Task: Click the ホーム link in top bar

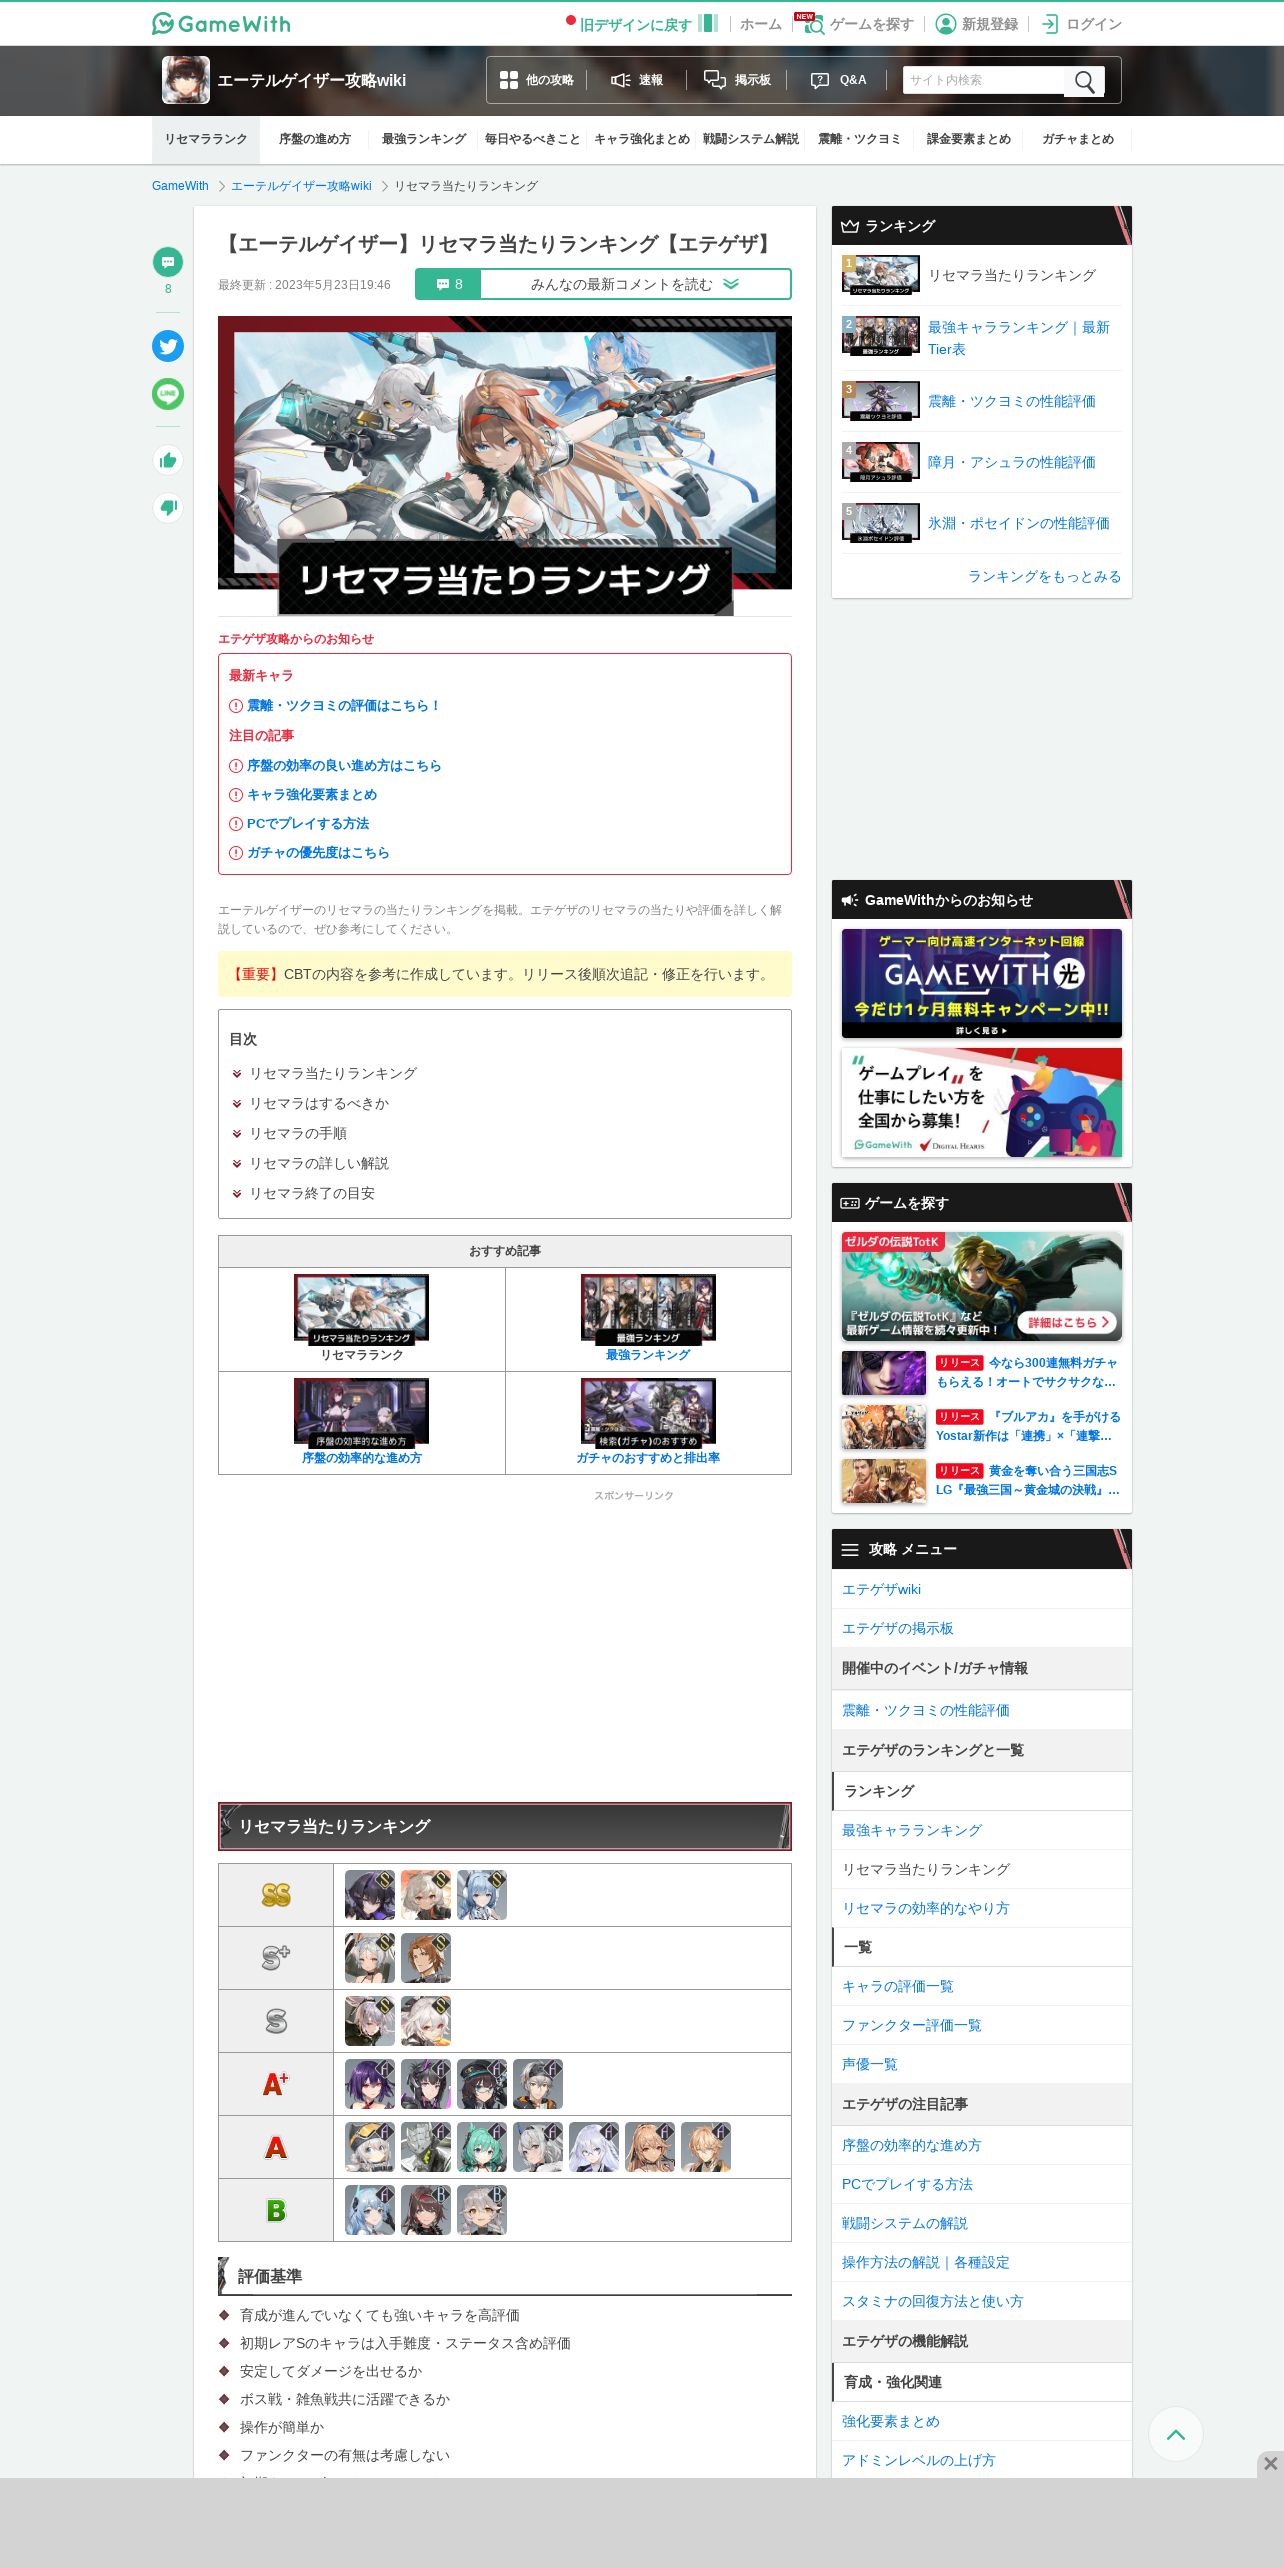Action: (x=761, y=24)
